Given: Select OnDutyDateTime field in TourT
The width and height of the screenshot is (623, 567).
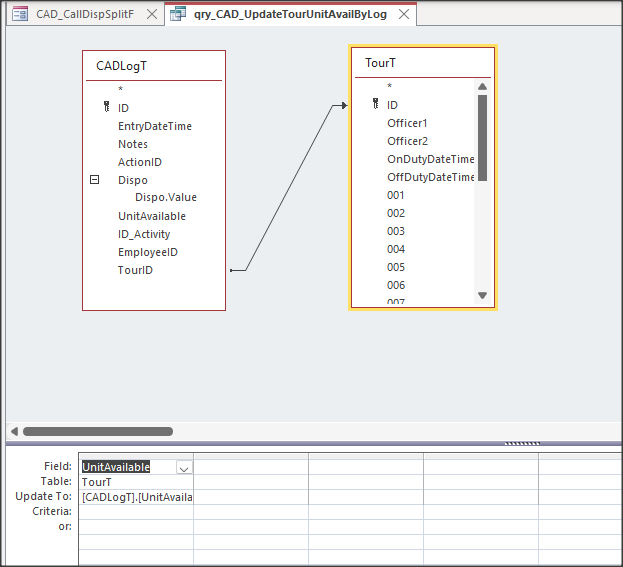Looking at the screenshot, I should click(430, 159).
